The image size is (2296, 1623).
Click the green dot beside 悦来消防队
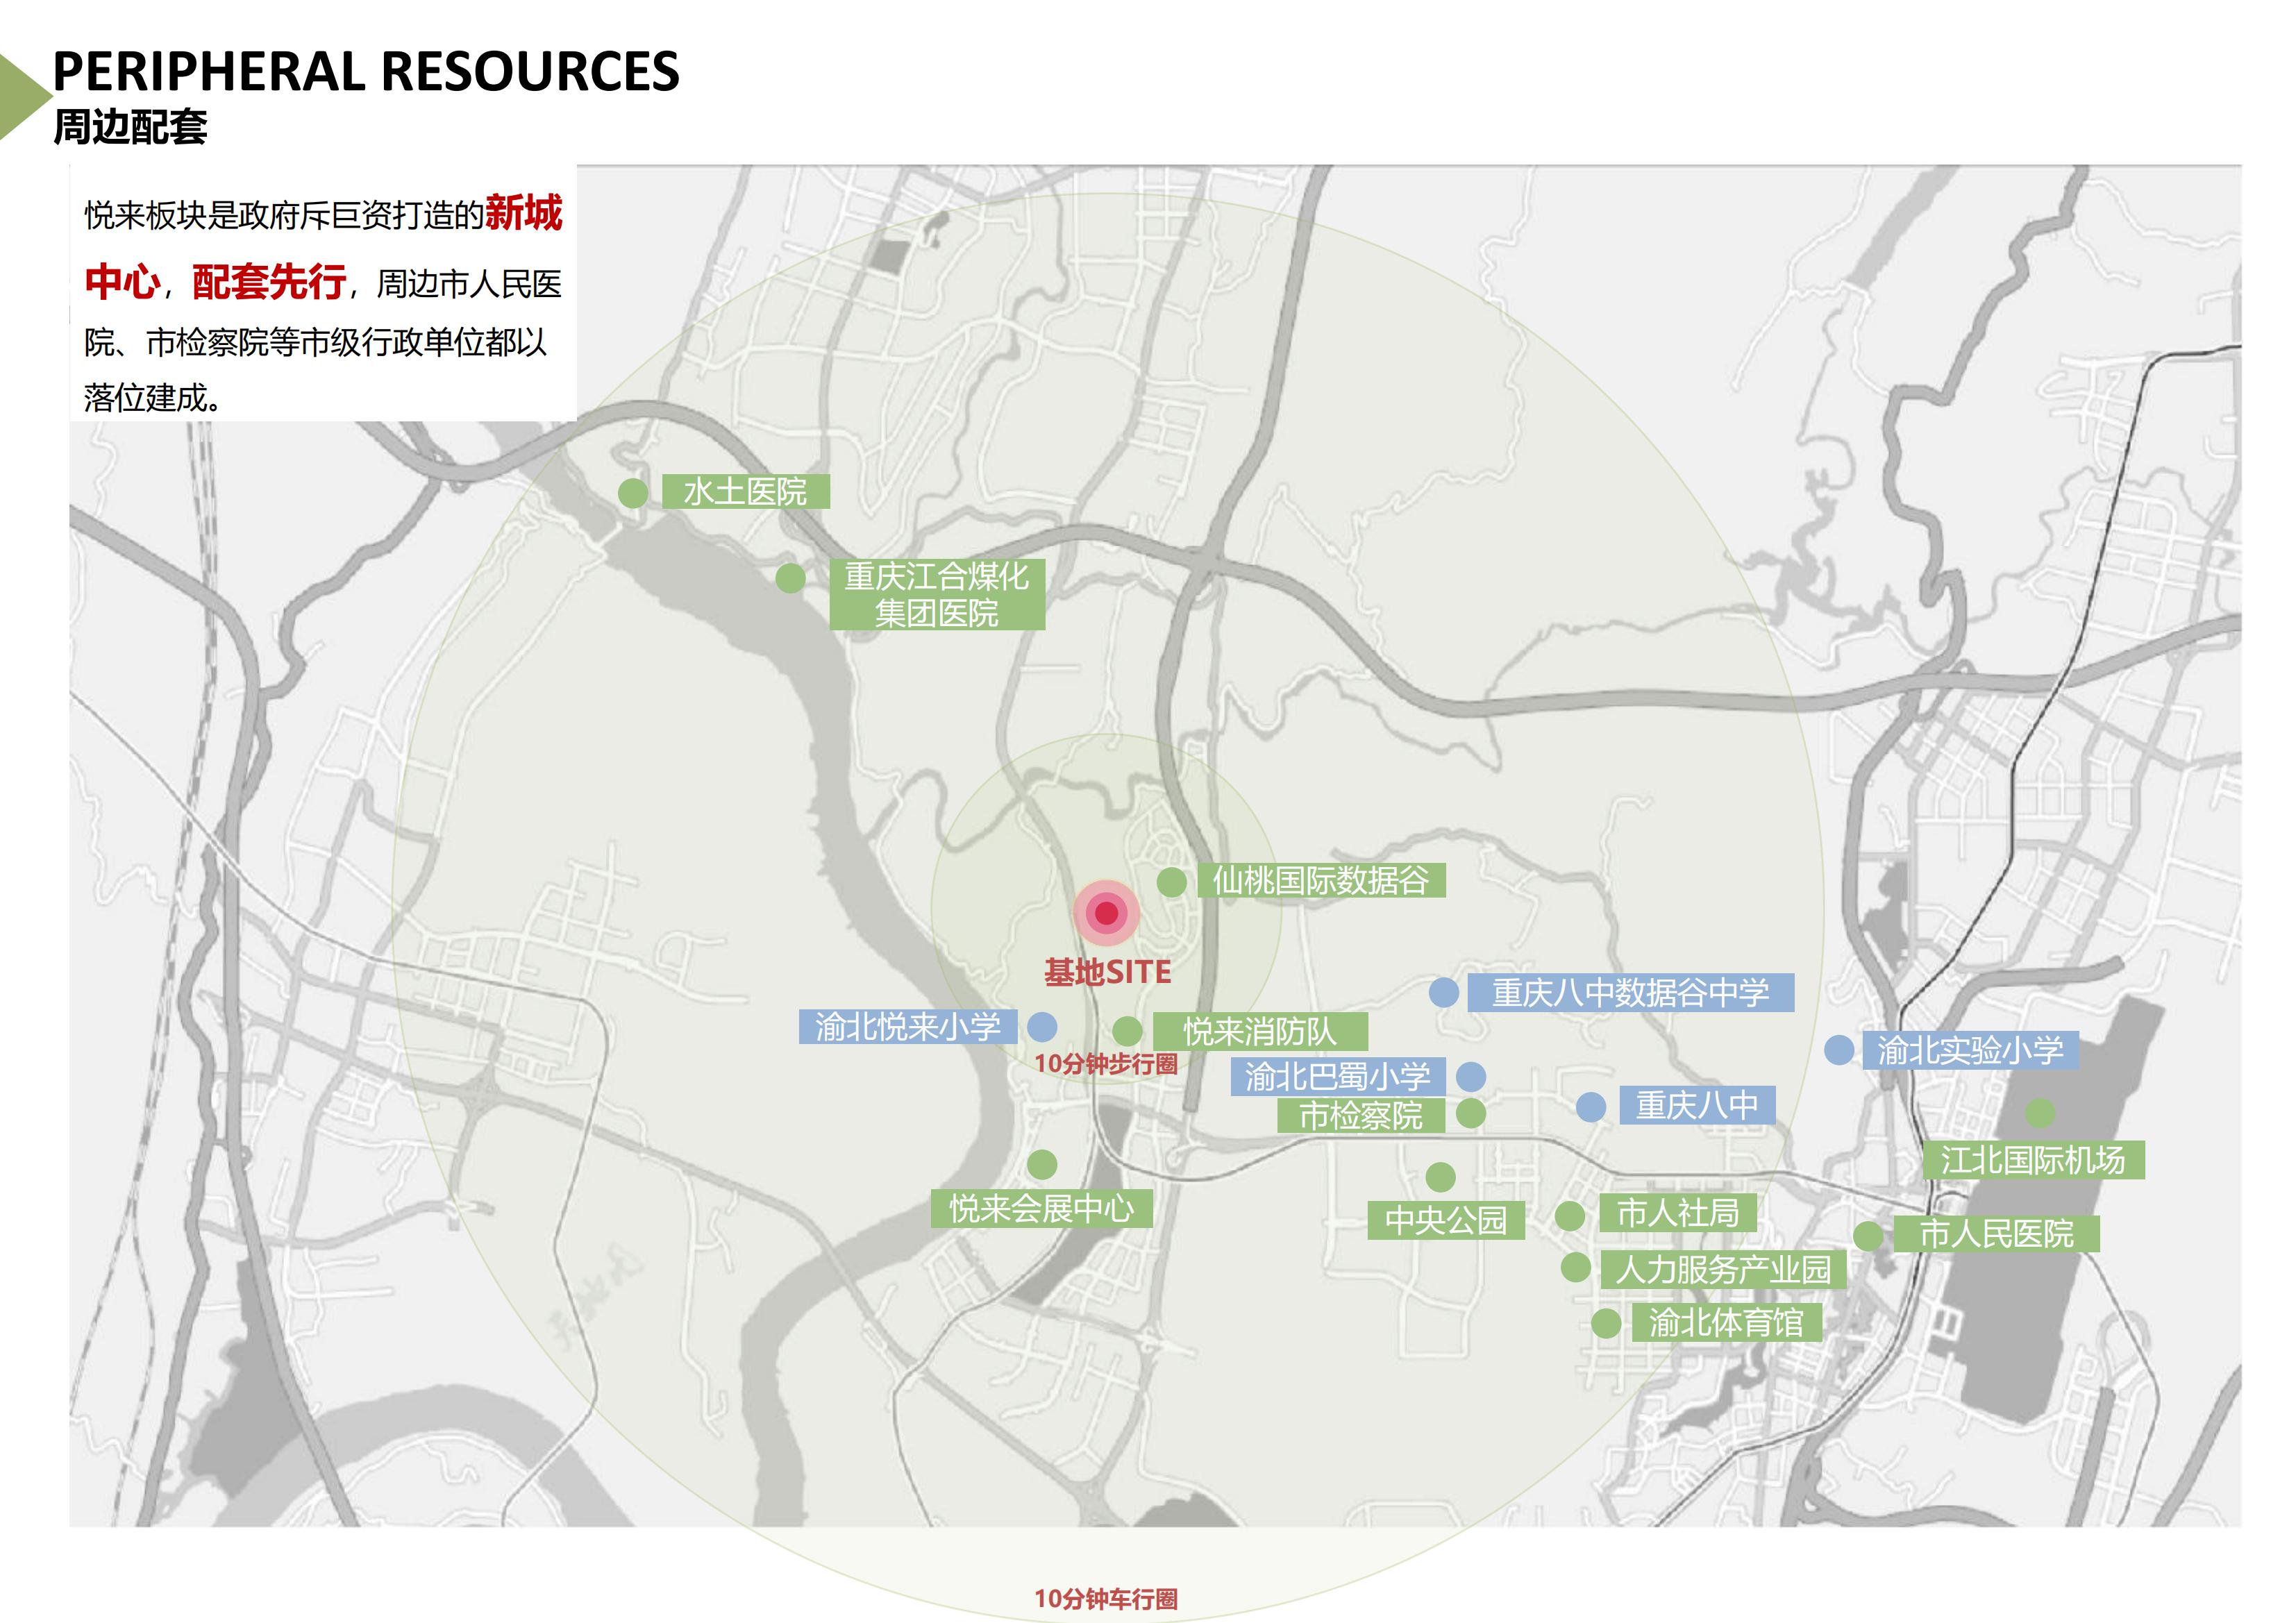(1127, 1031)
